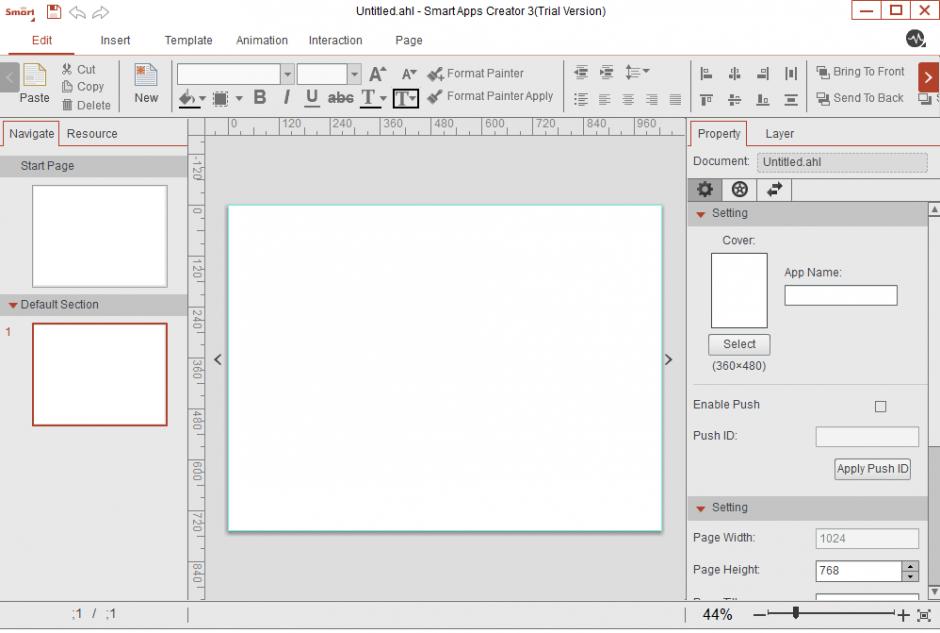Click the Paste icon in the toolbar
Image resolution: width=940 pixels, height=633 pixels.
click(34, 82)
